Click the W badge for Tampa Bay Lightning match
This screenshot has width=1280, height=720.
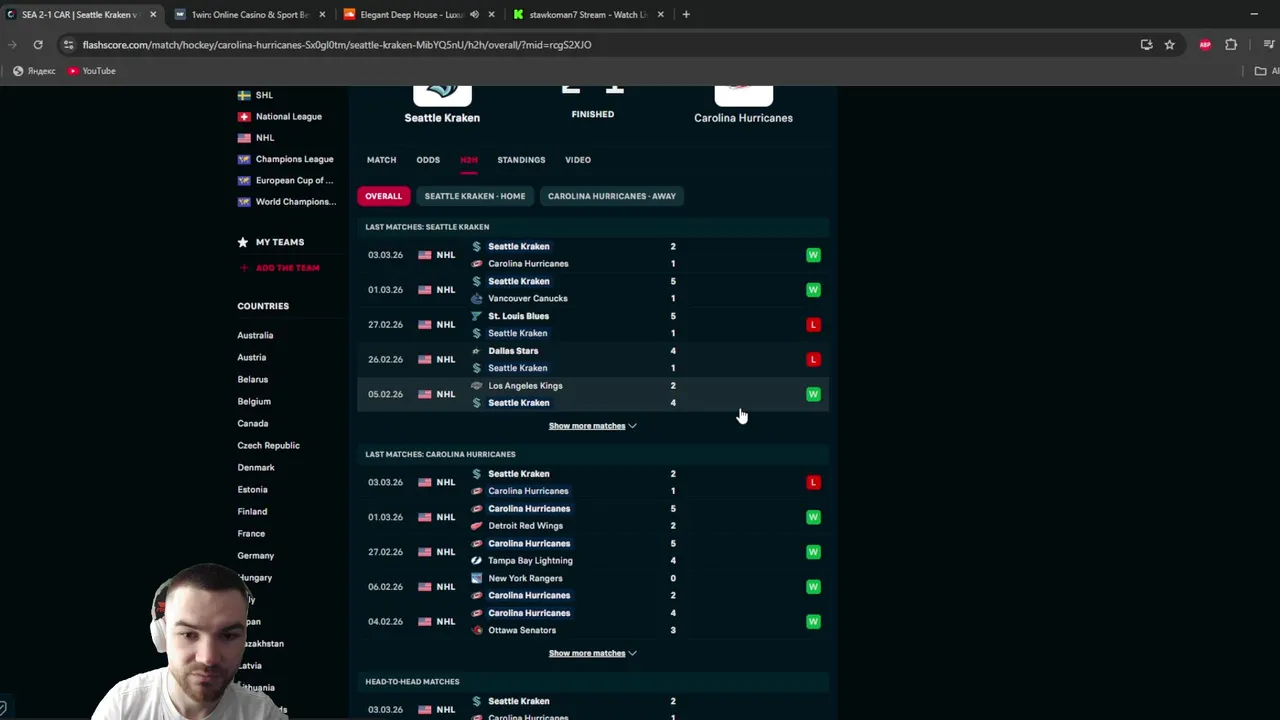(x=813, y=552)
